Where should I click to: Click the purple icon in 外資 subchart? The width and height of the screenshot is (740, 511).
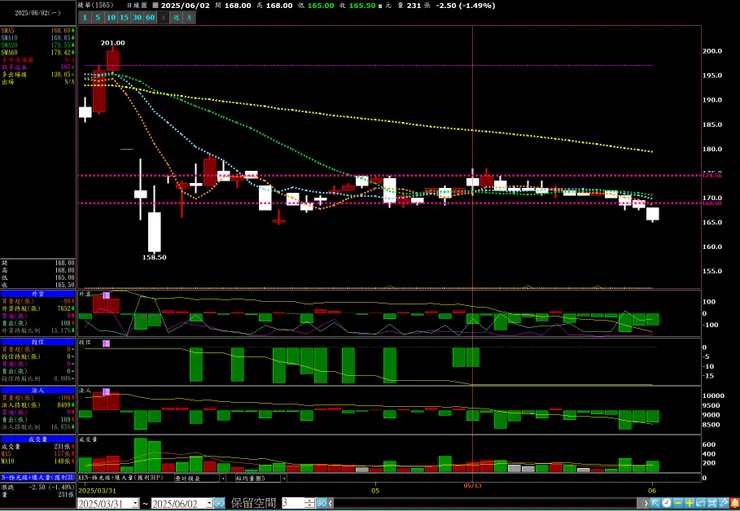(106, 295)
